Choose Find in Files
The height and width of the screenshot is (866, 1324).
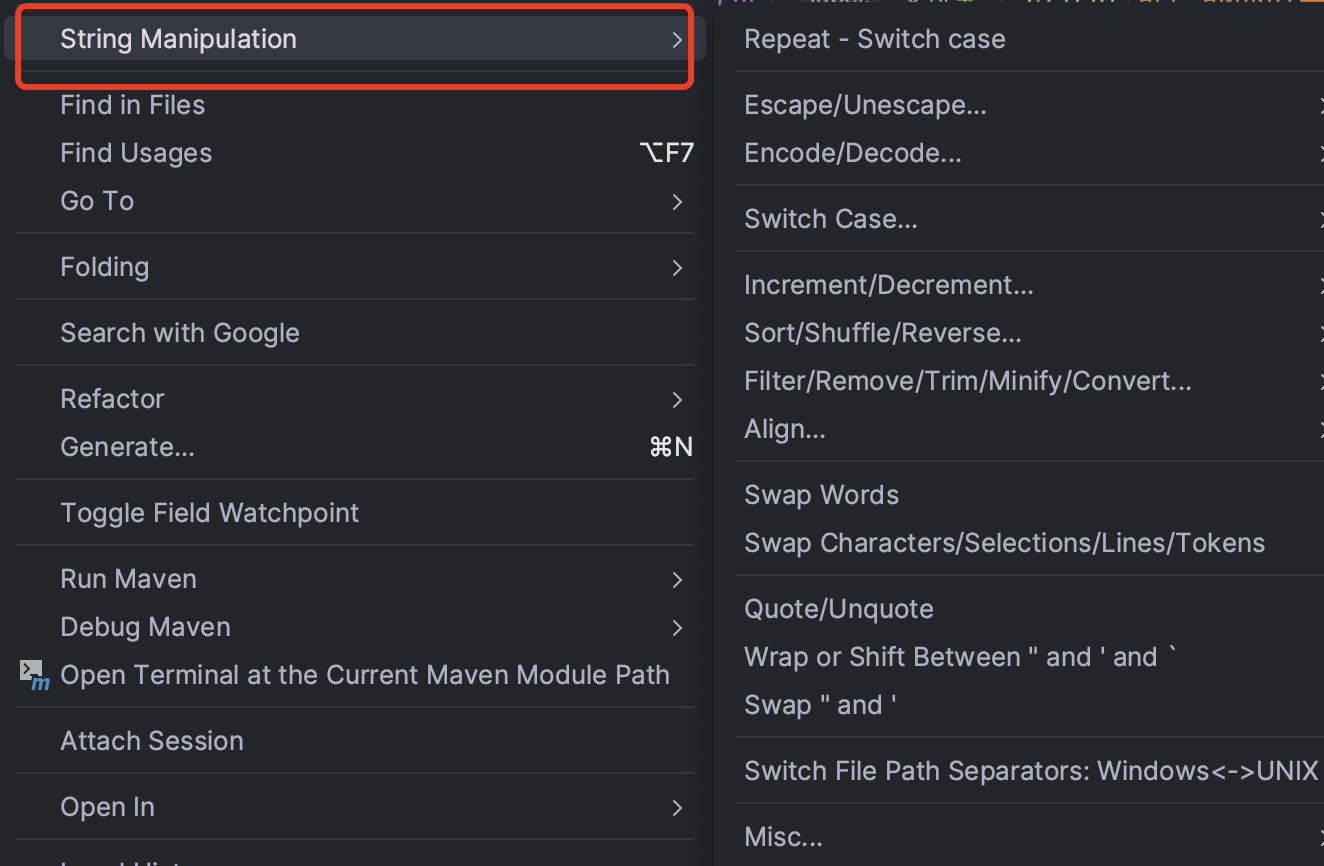355,105
